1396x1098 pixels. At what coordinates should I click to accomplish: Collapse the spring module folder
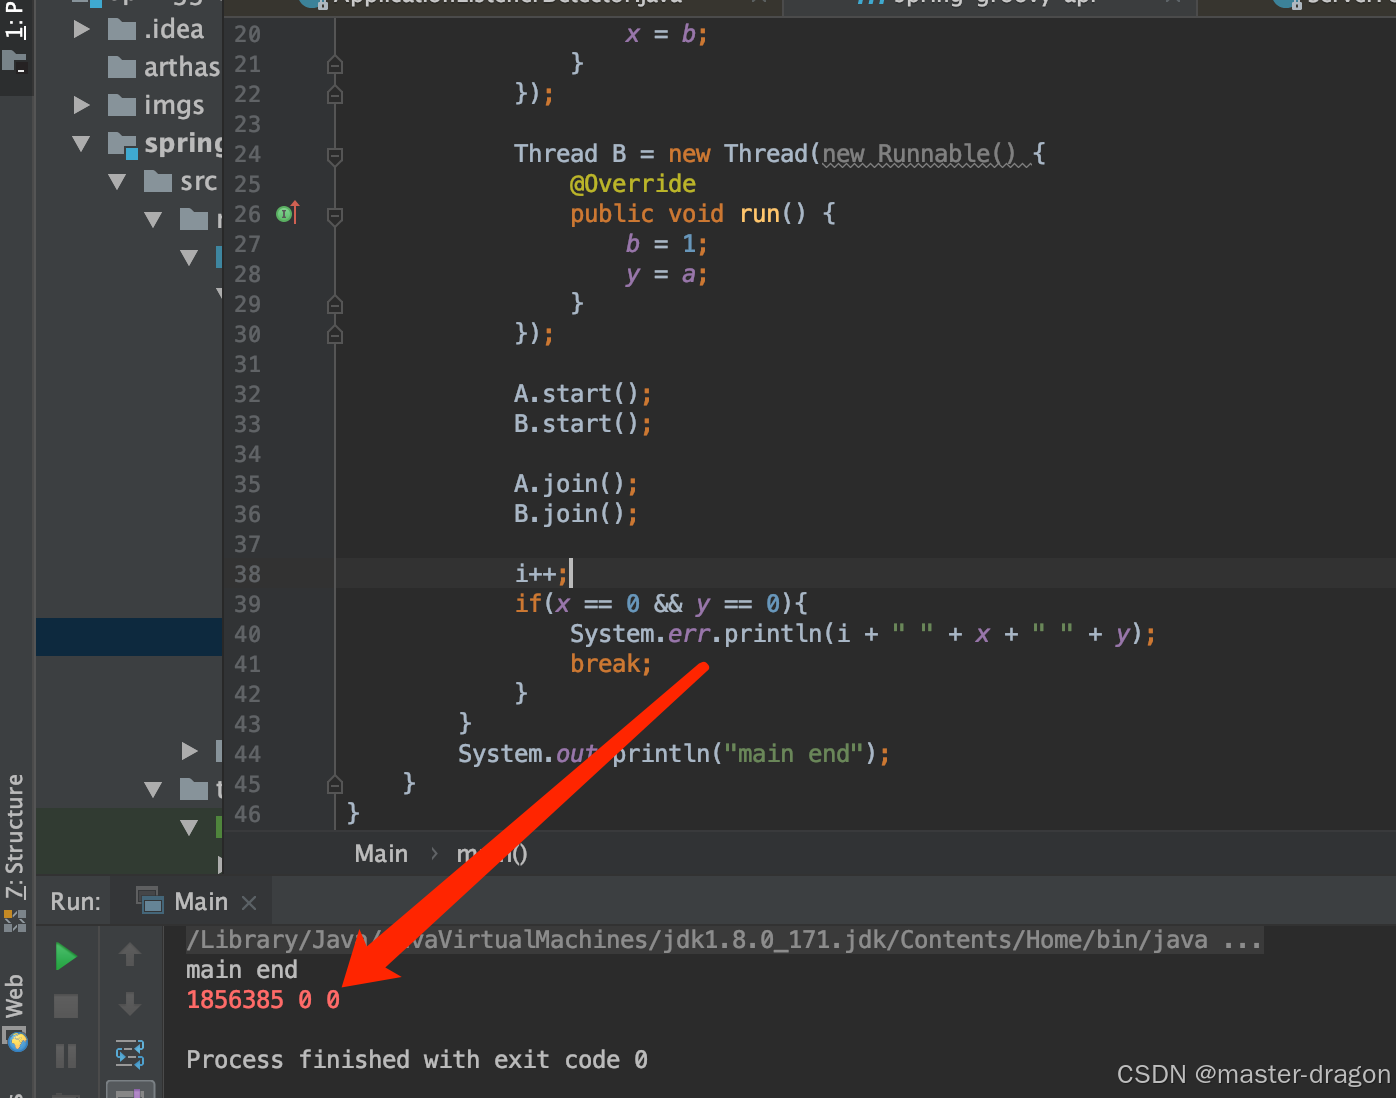click(82, 143)
